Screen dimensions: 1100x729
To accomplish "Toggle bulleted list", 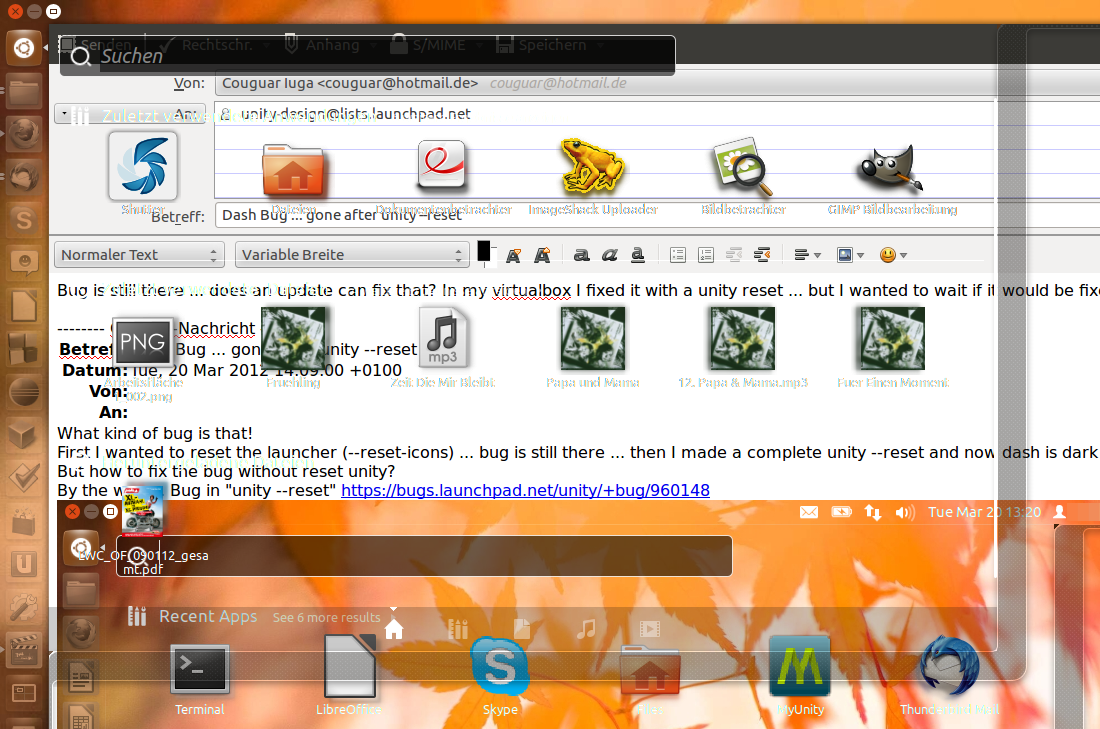I will (x=678, y=255).
